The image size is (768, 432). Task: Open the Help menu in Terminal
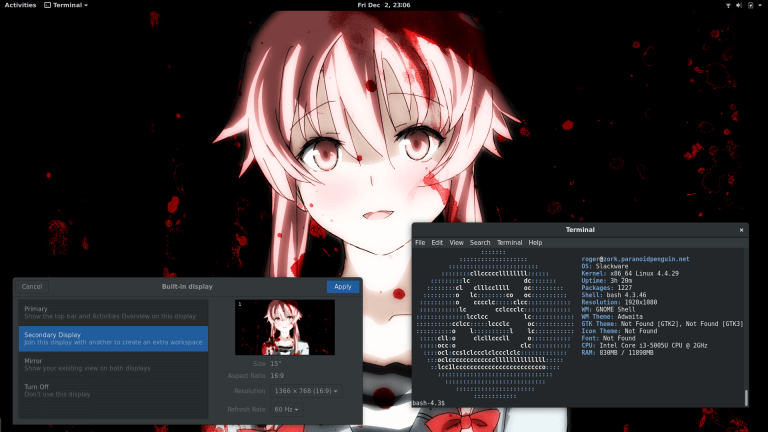coord(535,242)
